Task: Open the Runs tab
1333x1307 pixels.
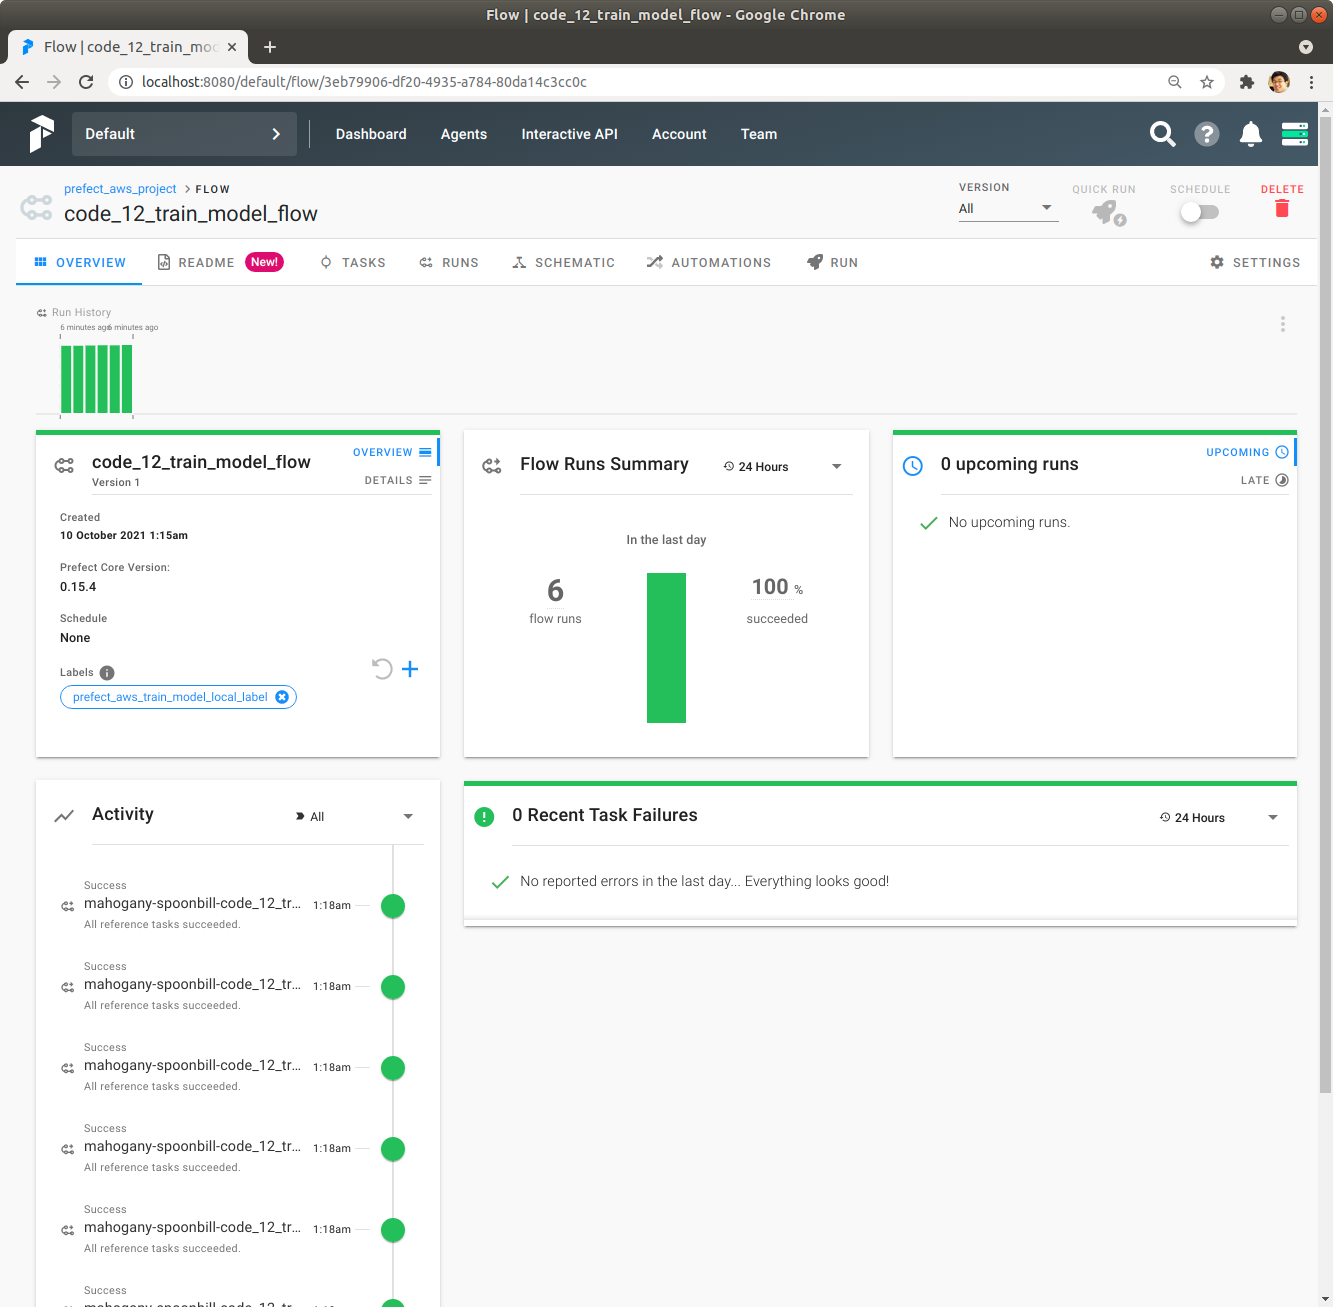Action: (448, 262)
